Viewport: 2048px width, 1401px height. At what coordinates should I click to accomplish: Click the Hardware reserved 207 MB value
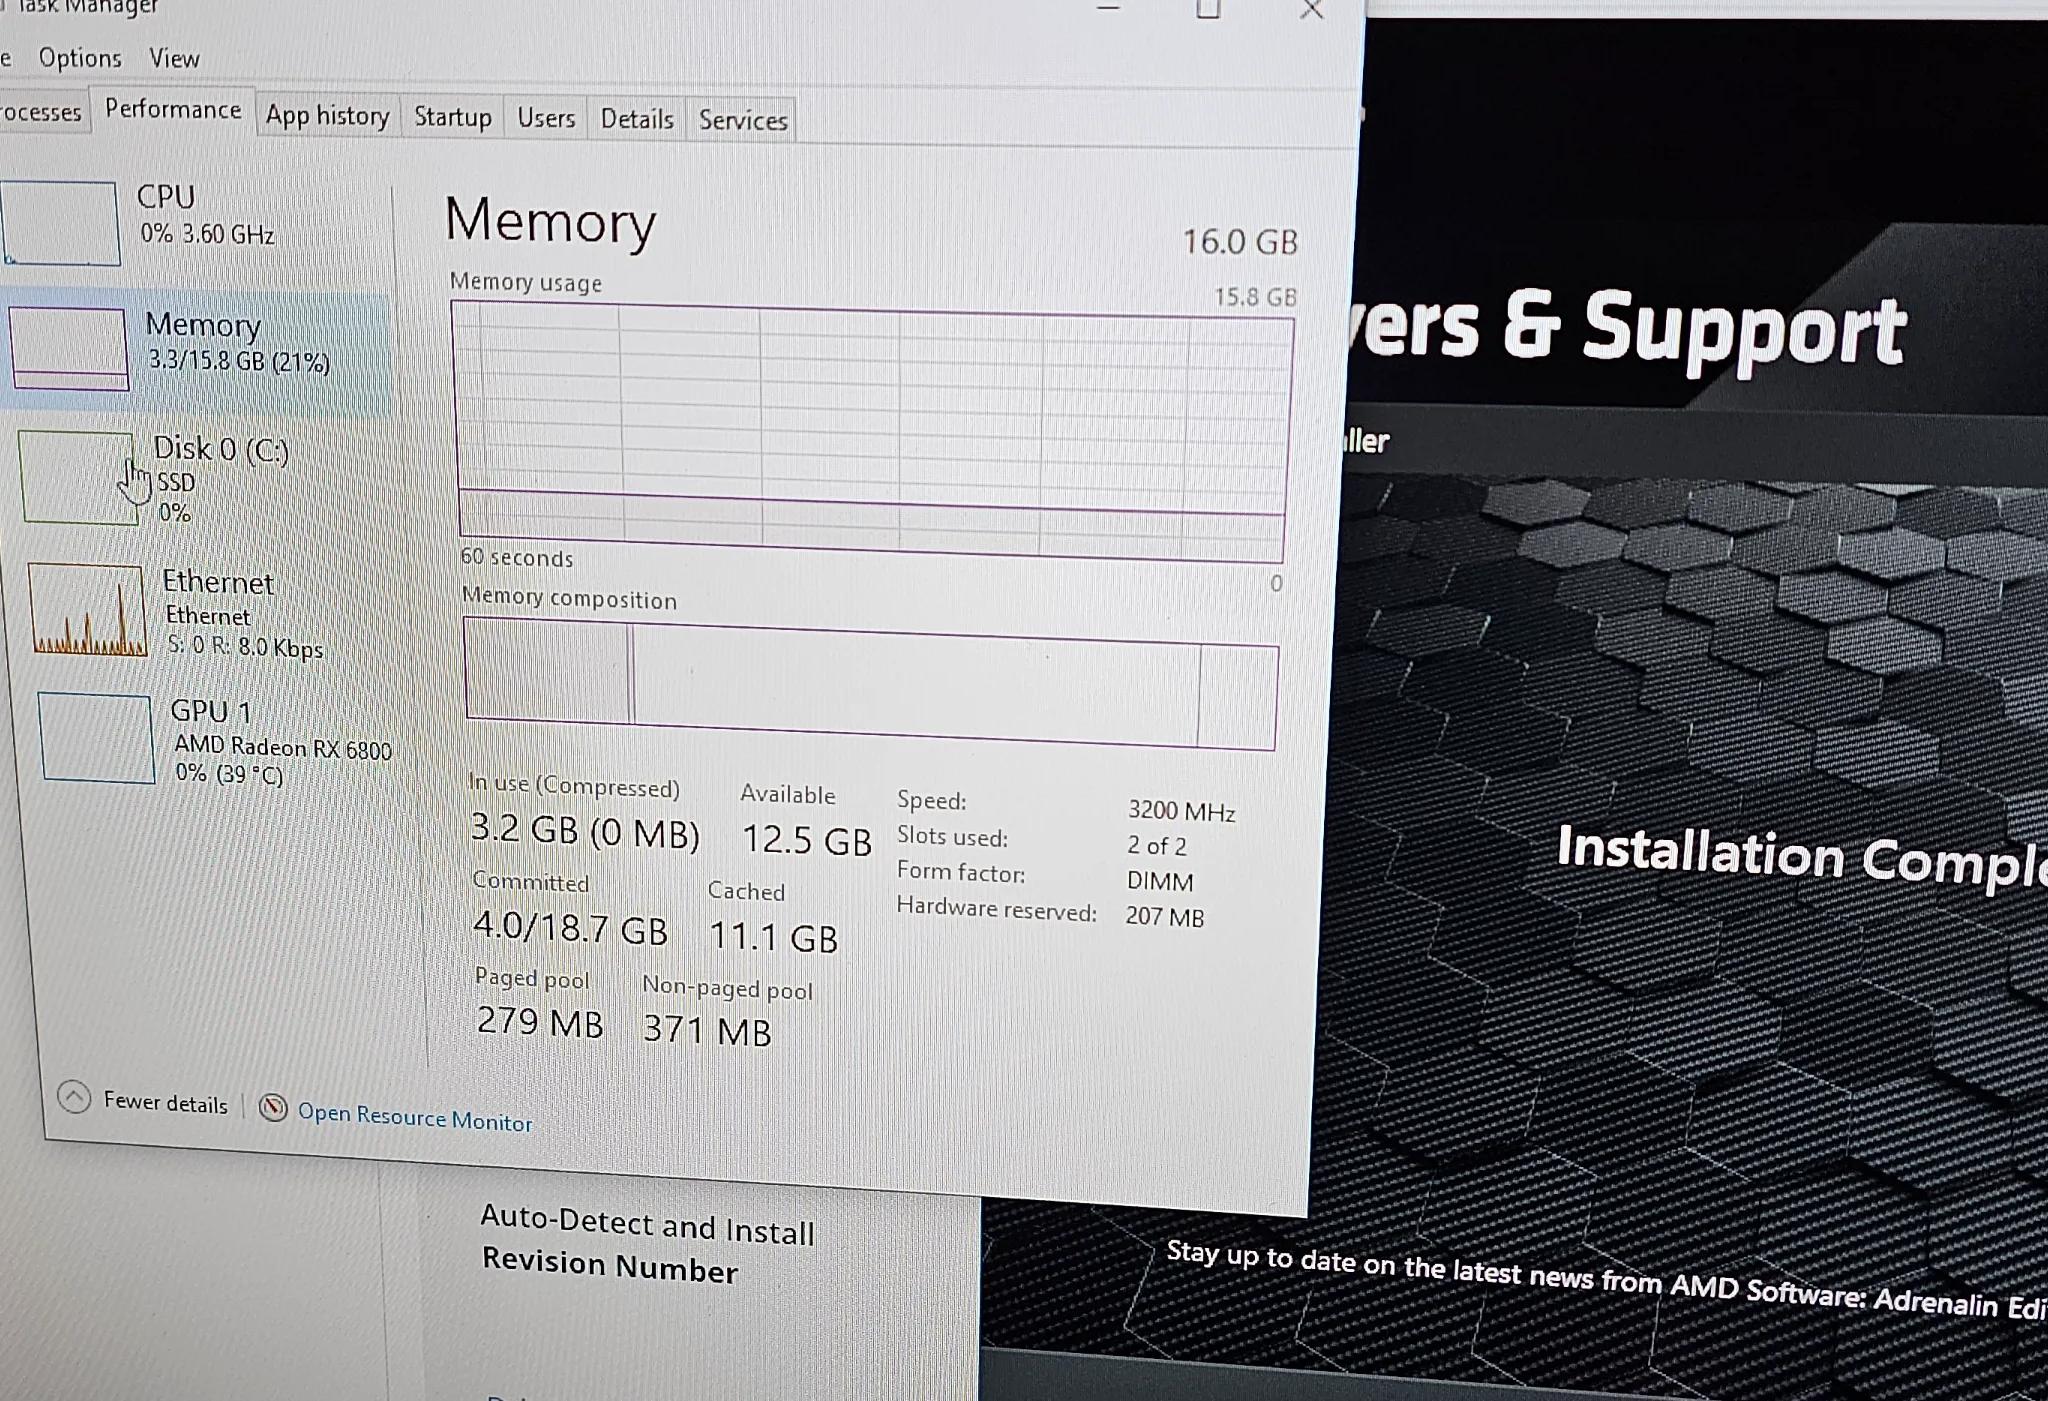click(1165, 917)
